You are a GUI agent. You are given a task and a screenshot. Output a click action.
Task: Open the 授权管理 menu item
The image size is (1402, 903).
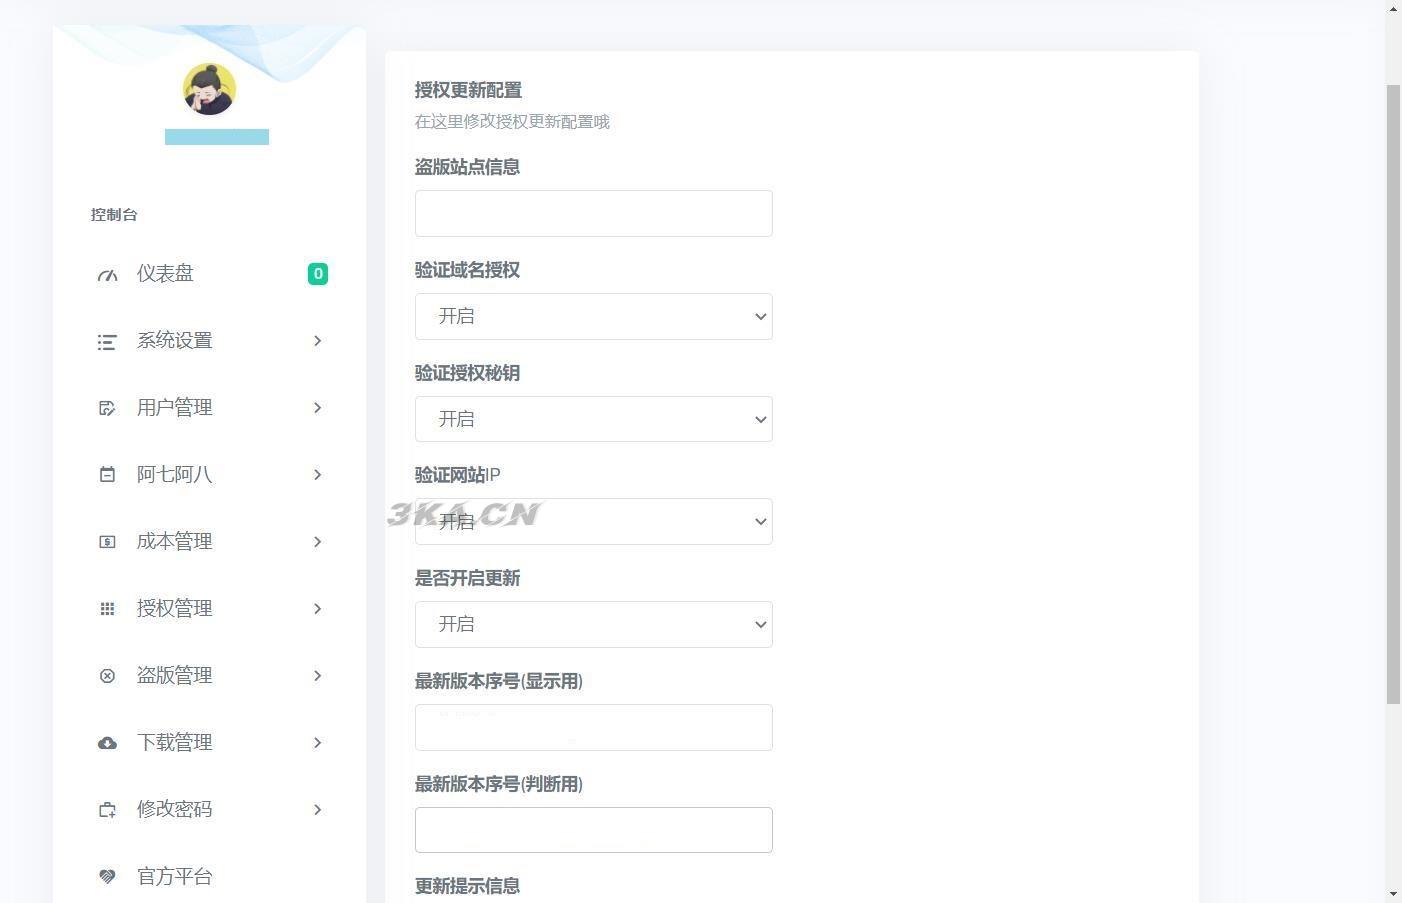pyautogui.click(x=174, y=609)
